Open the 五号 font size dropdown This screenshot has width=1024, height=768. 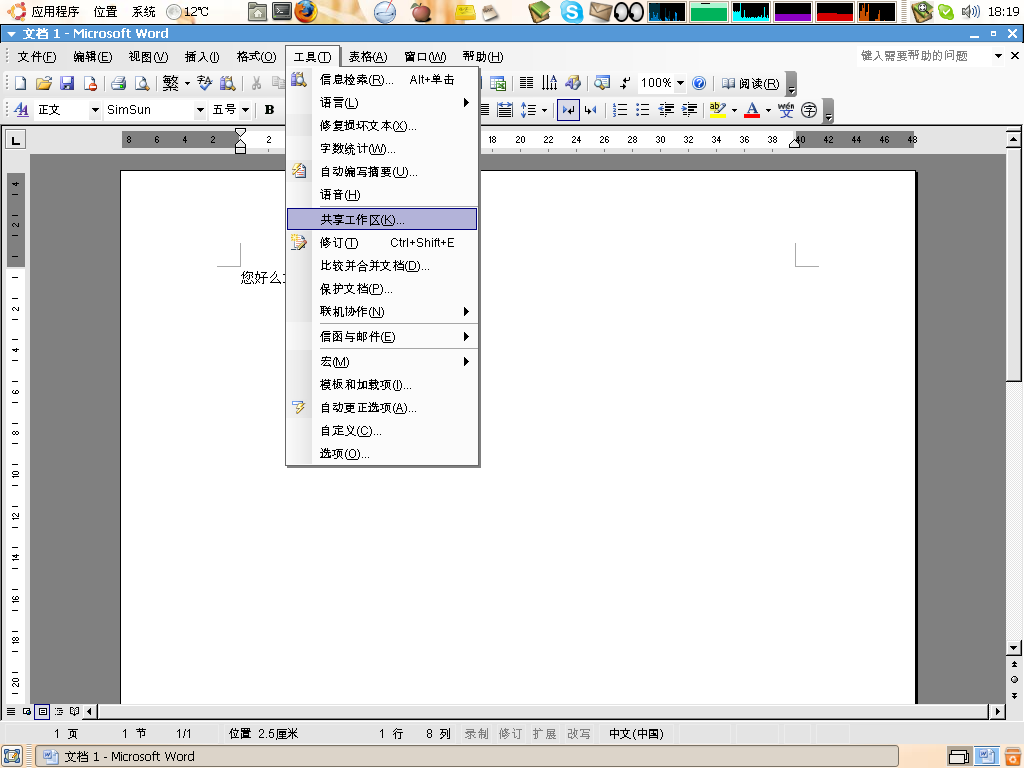pos(245,110)
